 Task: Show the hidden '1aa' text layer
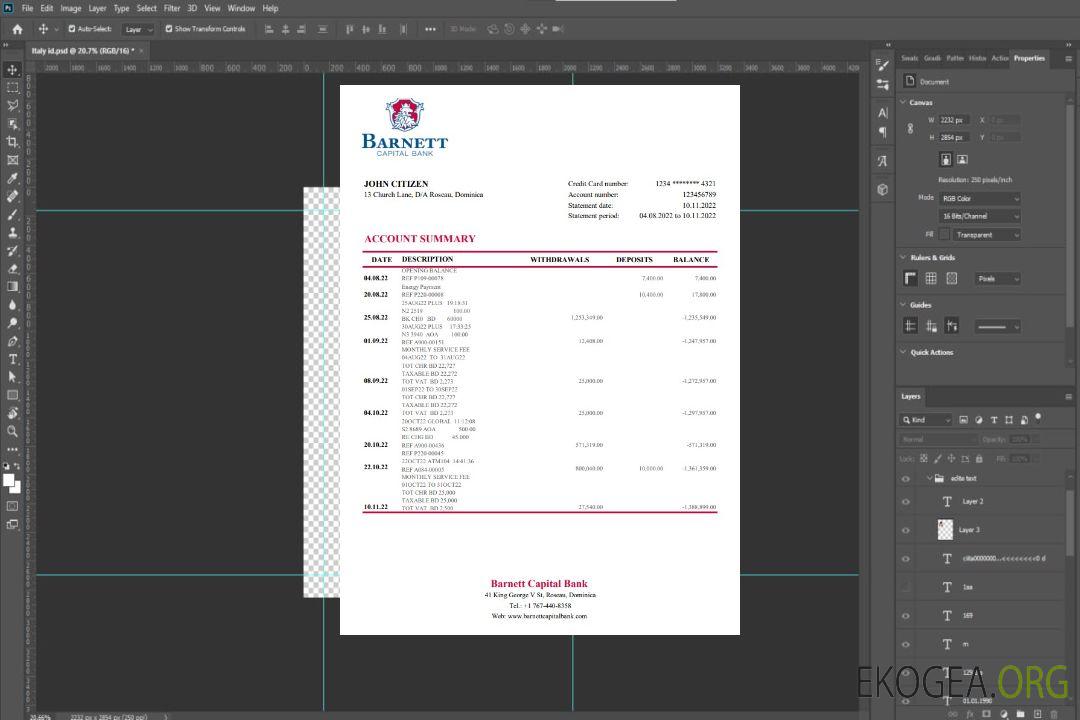click(906, 588)
